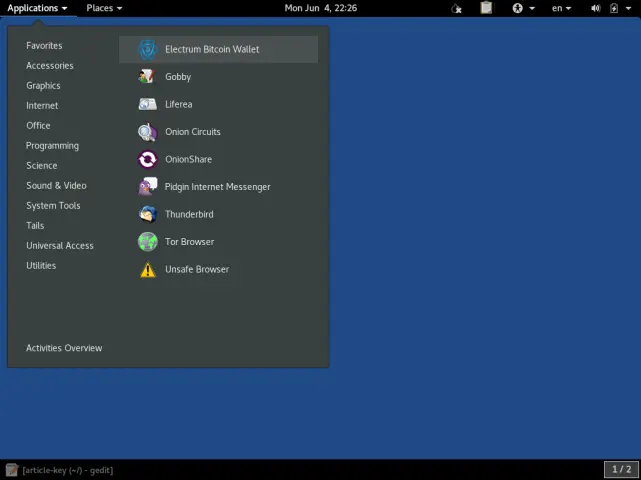Select the Programming category
Viewport: 641px width, 480px height.
[x=52, y=146]
